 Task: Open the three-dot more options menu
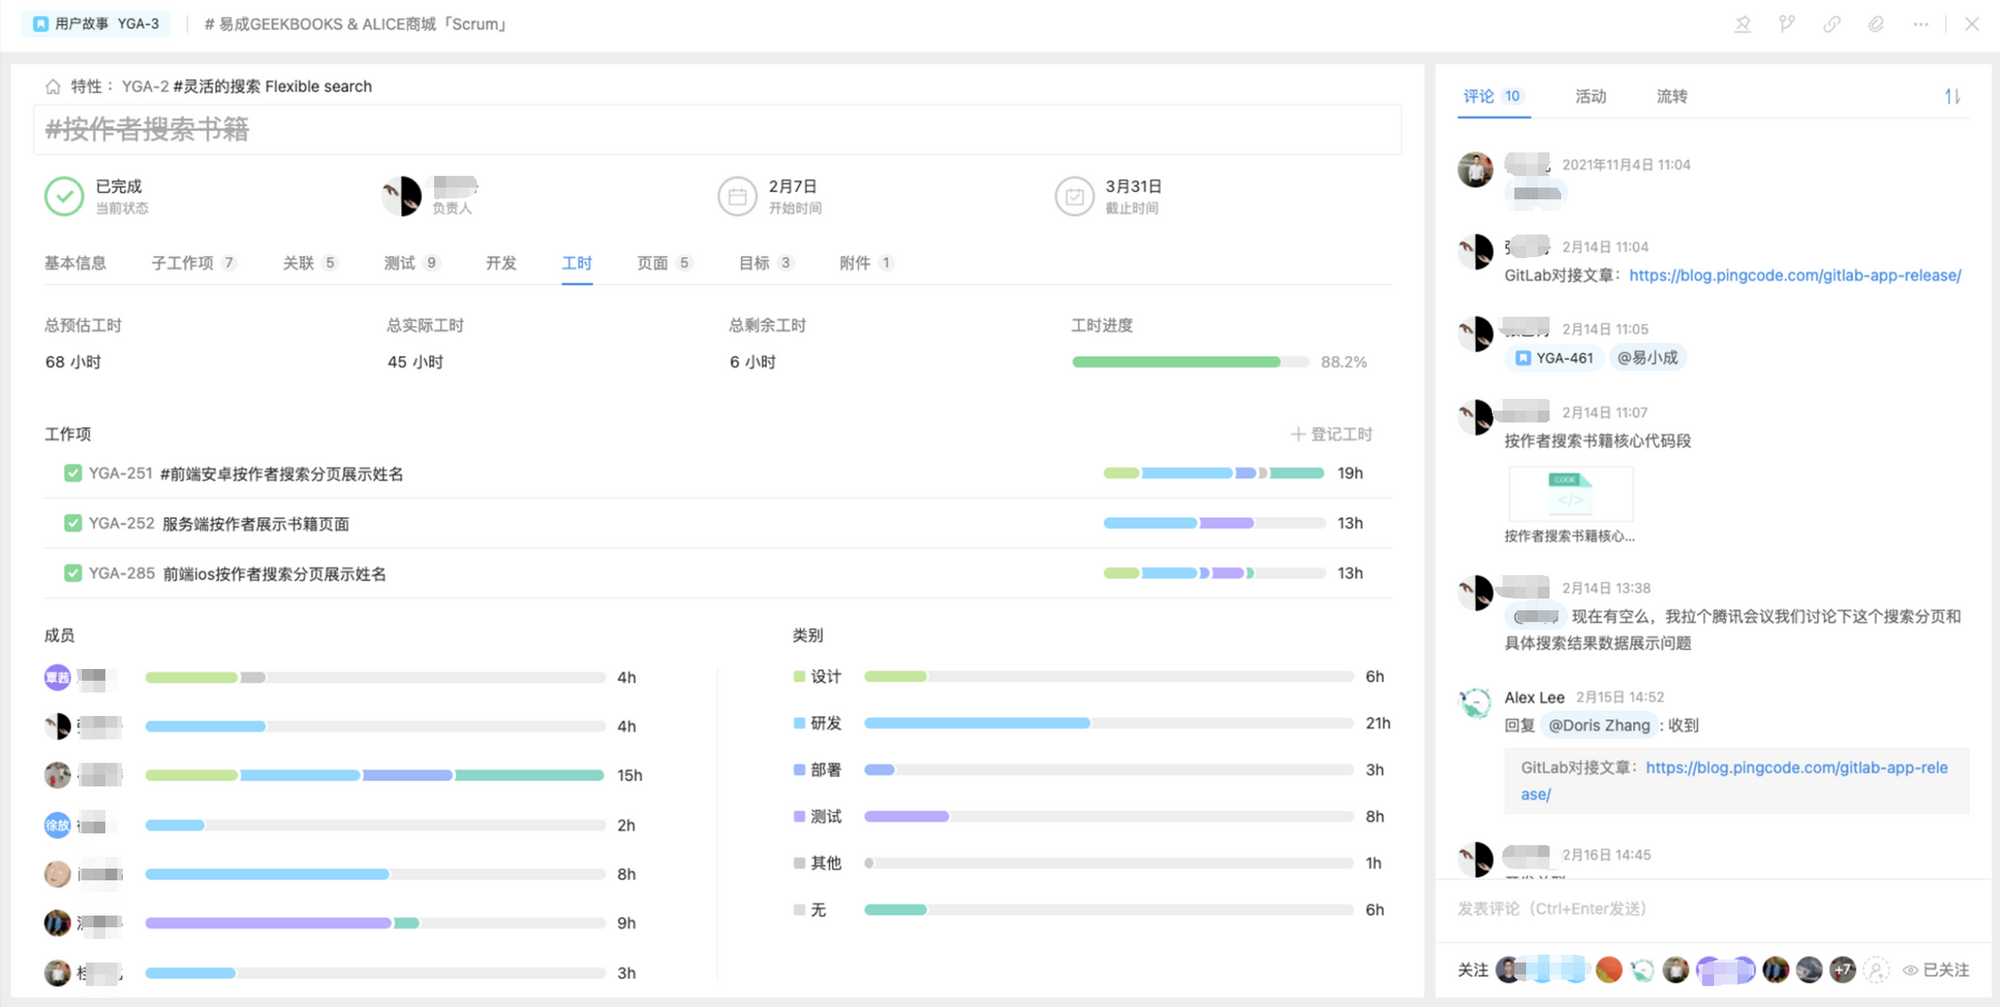[1920, 24]
